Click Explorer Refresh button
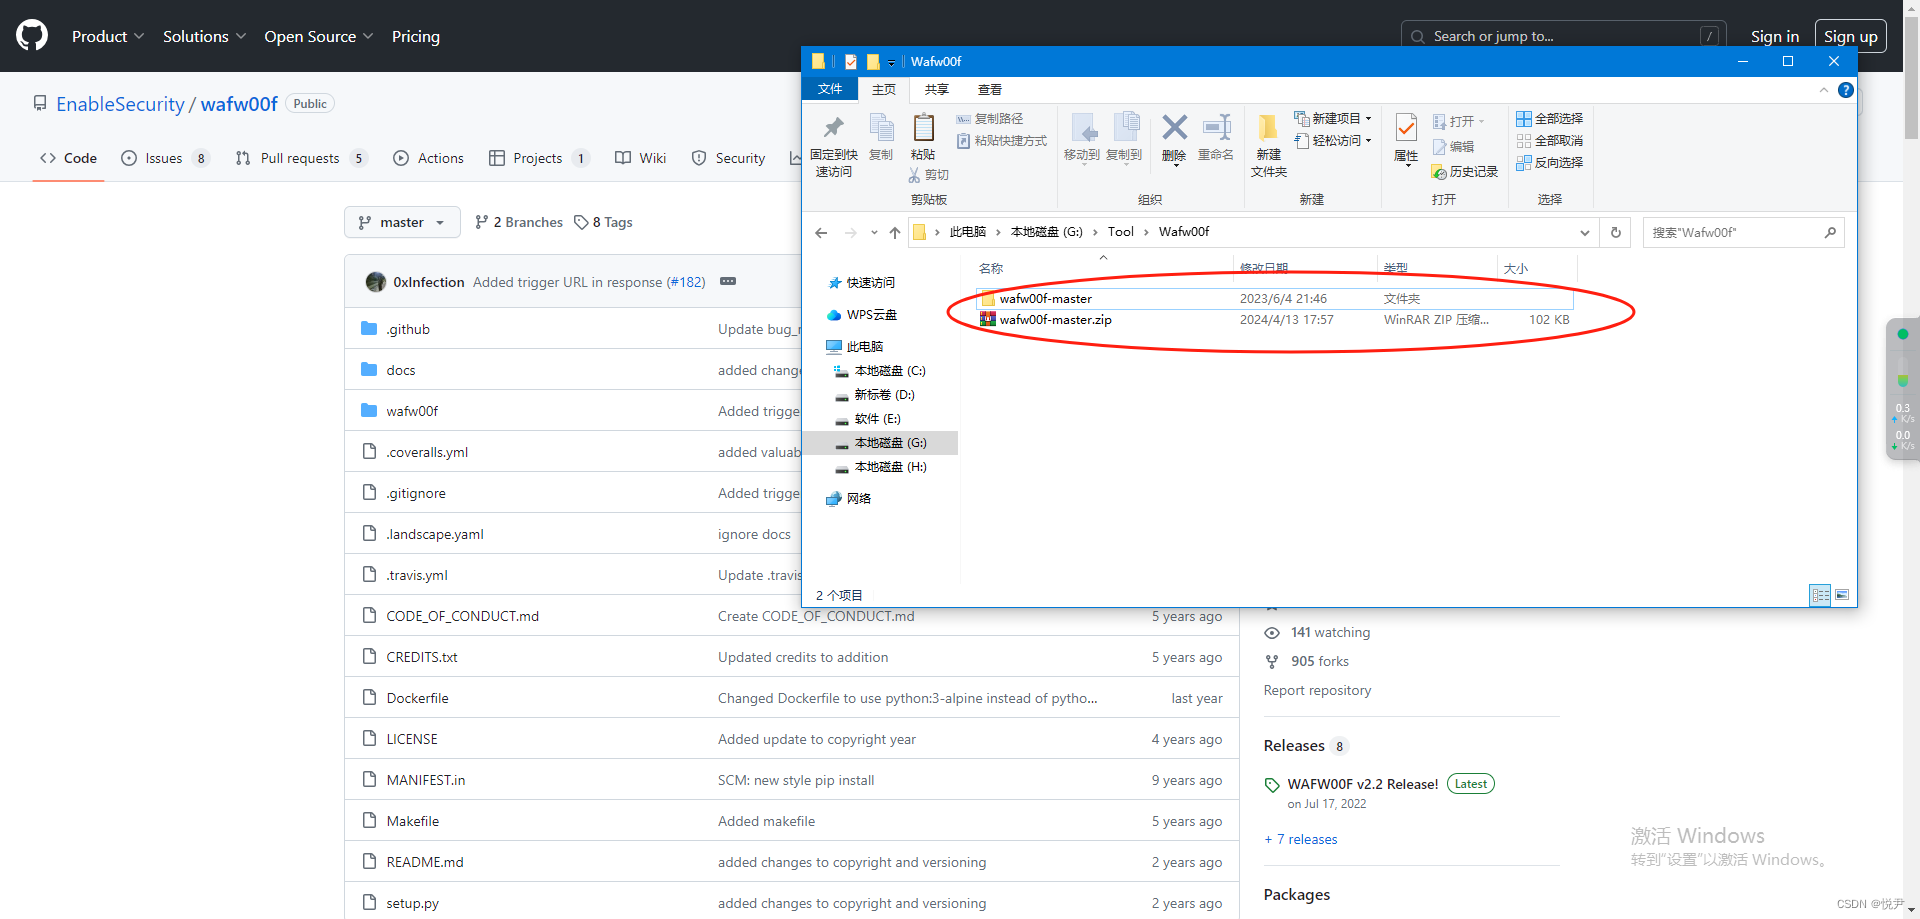This screenshot has width=1920, height=919. pyautogui.click(x=1615, y=232)
